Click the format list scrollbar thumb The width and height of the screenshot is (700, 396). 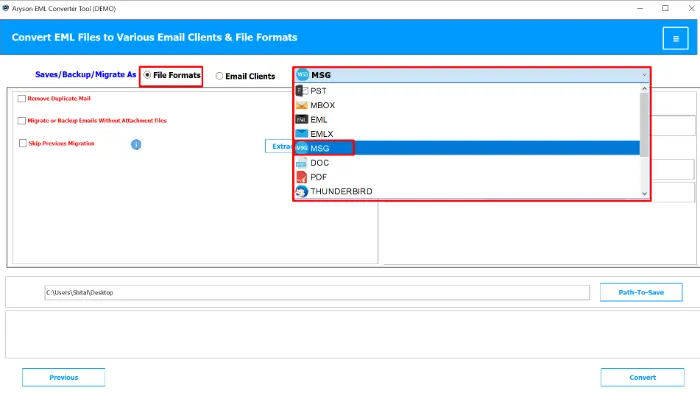tap(644, 125)
